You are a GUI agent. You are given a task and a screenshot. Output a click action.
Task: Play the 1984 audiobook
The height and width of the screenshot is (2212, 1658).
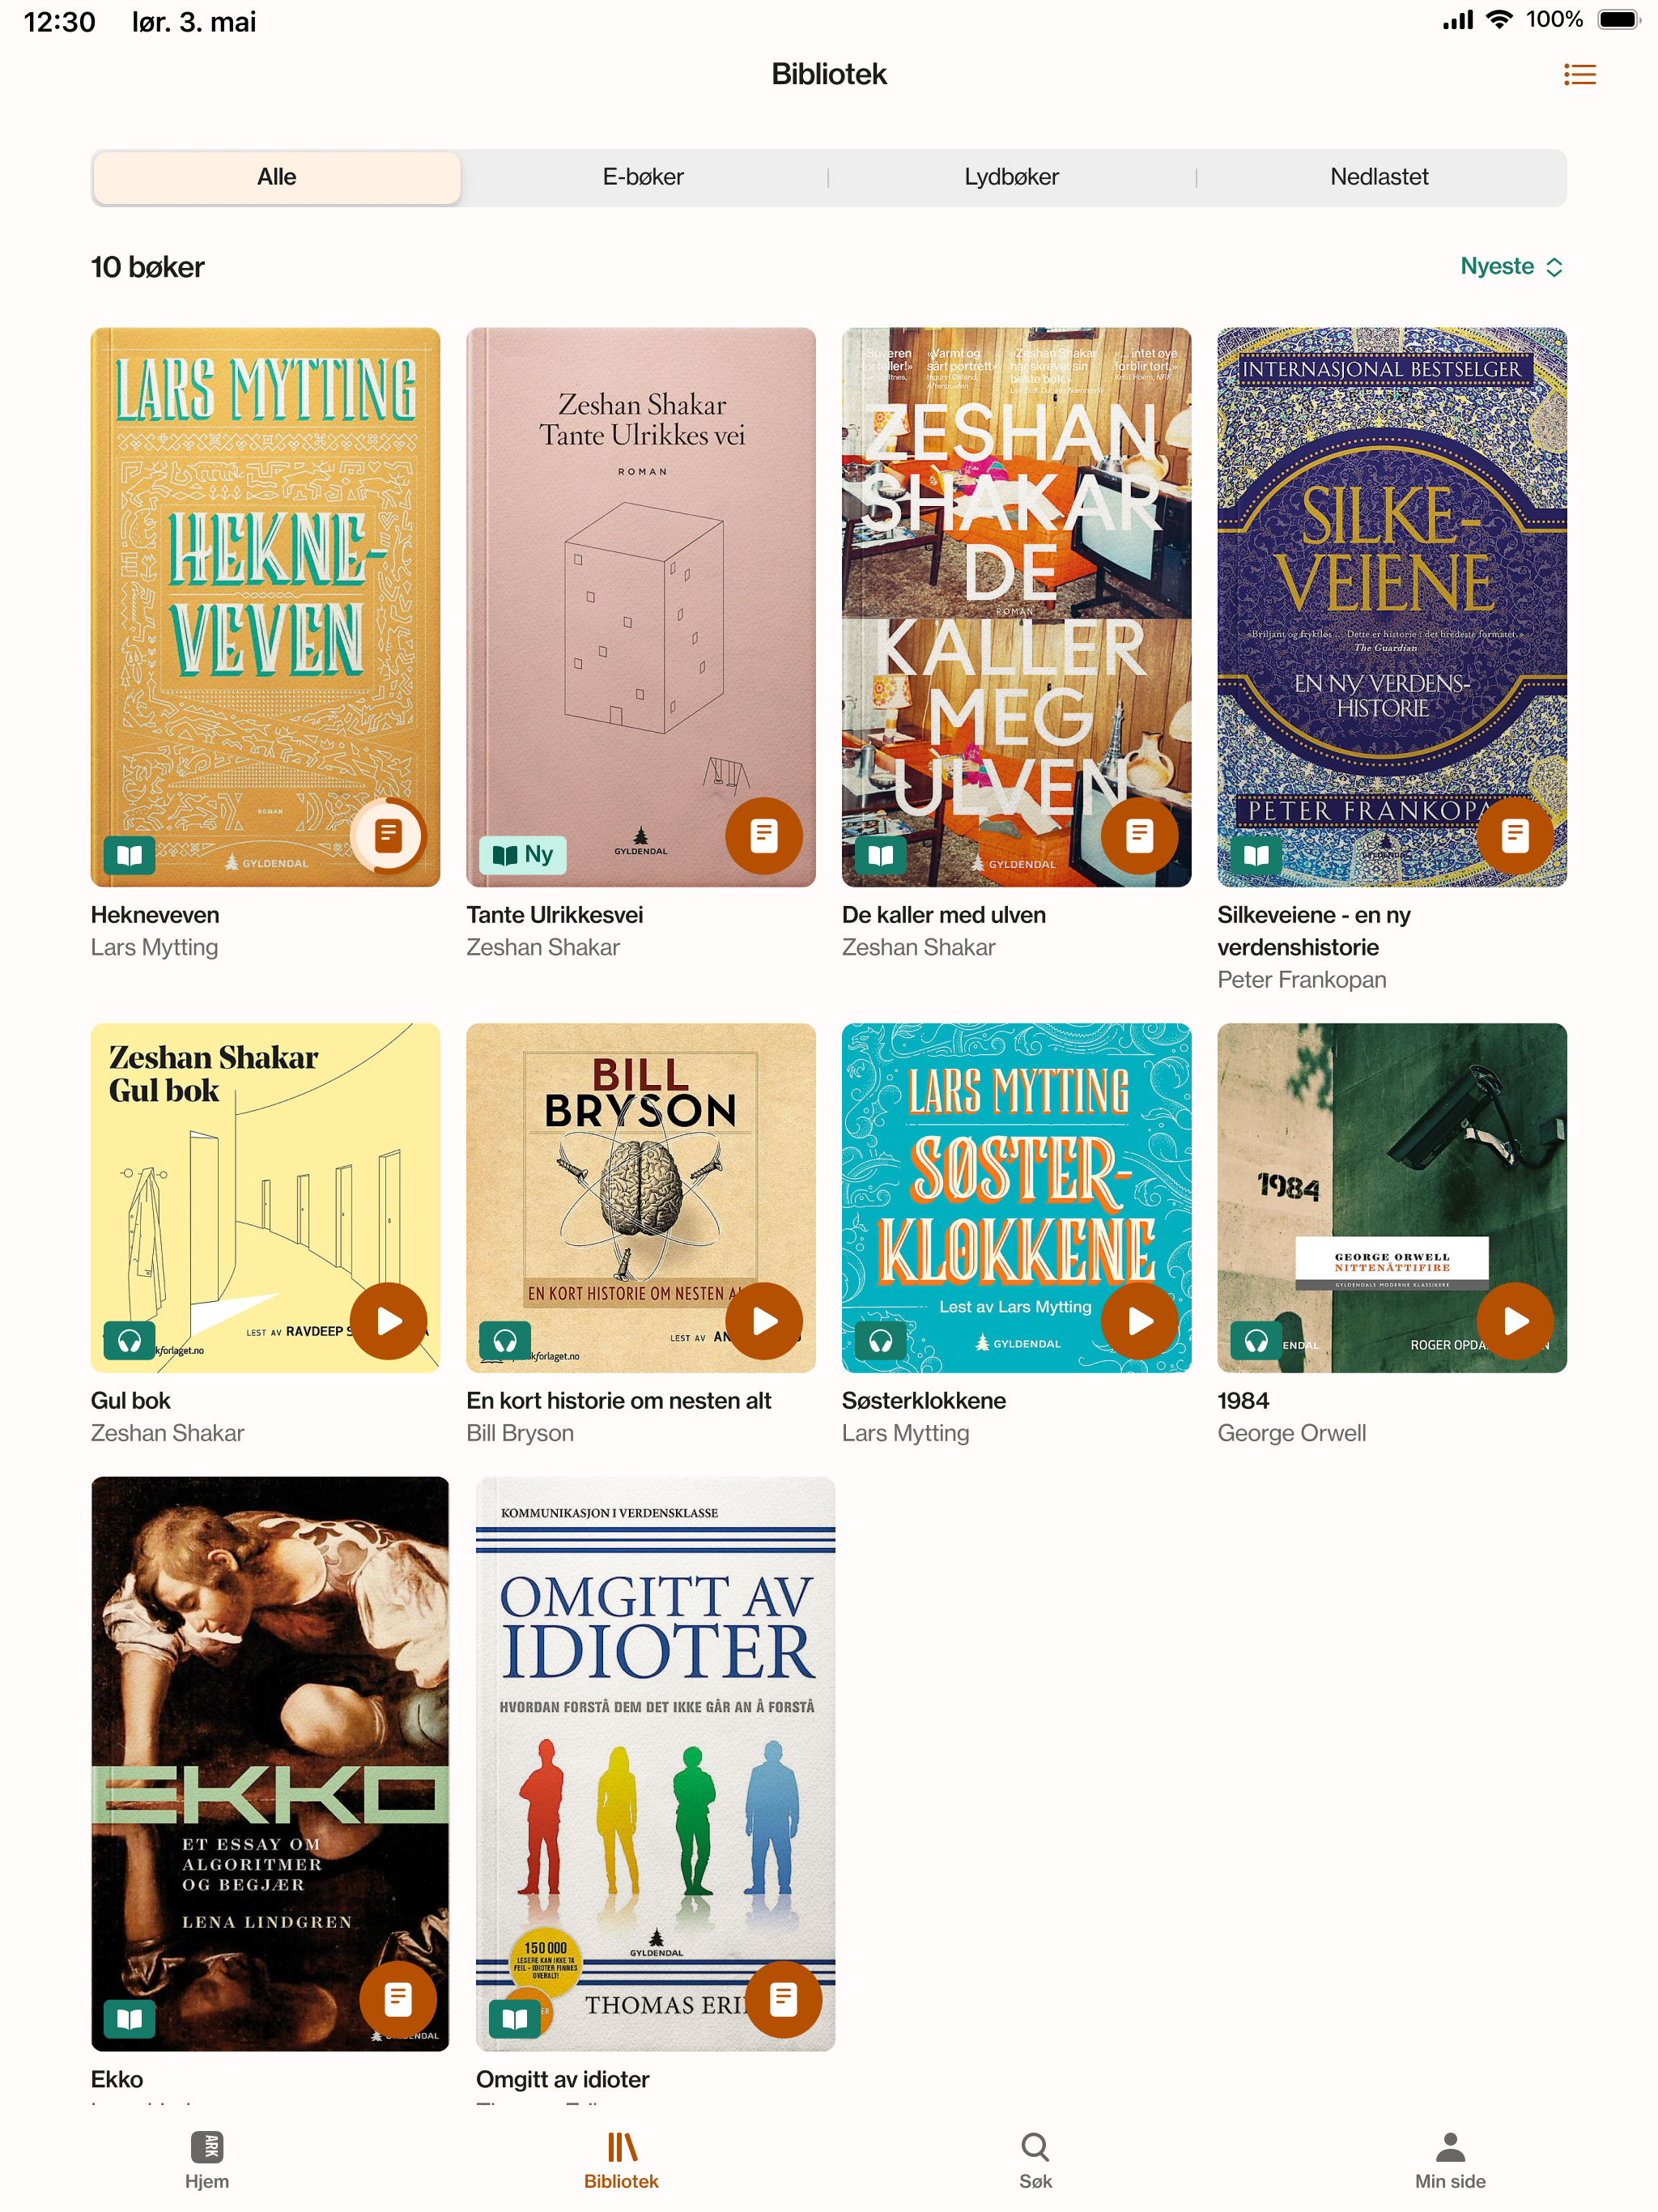pyautogui.click(x=1515, y=1321)
